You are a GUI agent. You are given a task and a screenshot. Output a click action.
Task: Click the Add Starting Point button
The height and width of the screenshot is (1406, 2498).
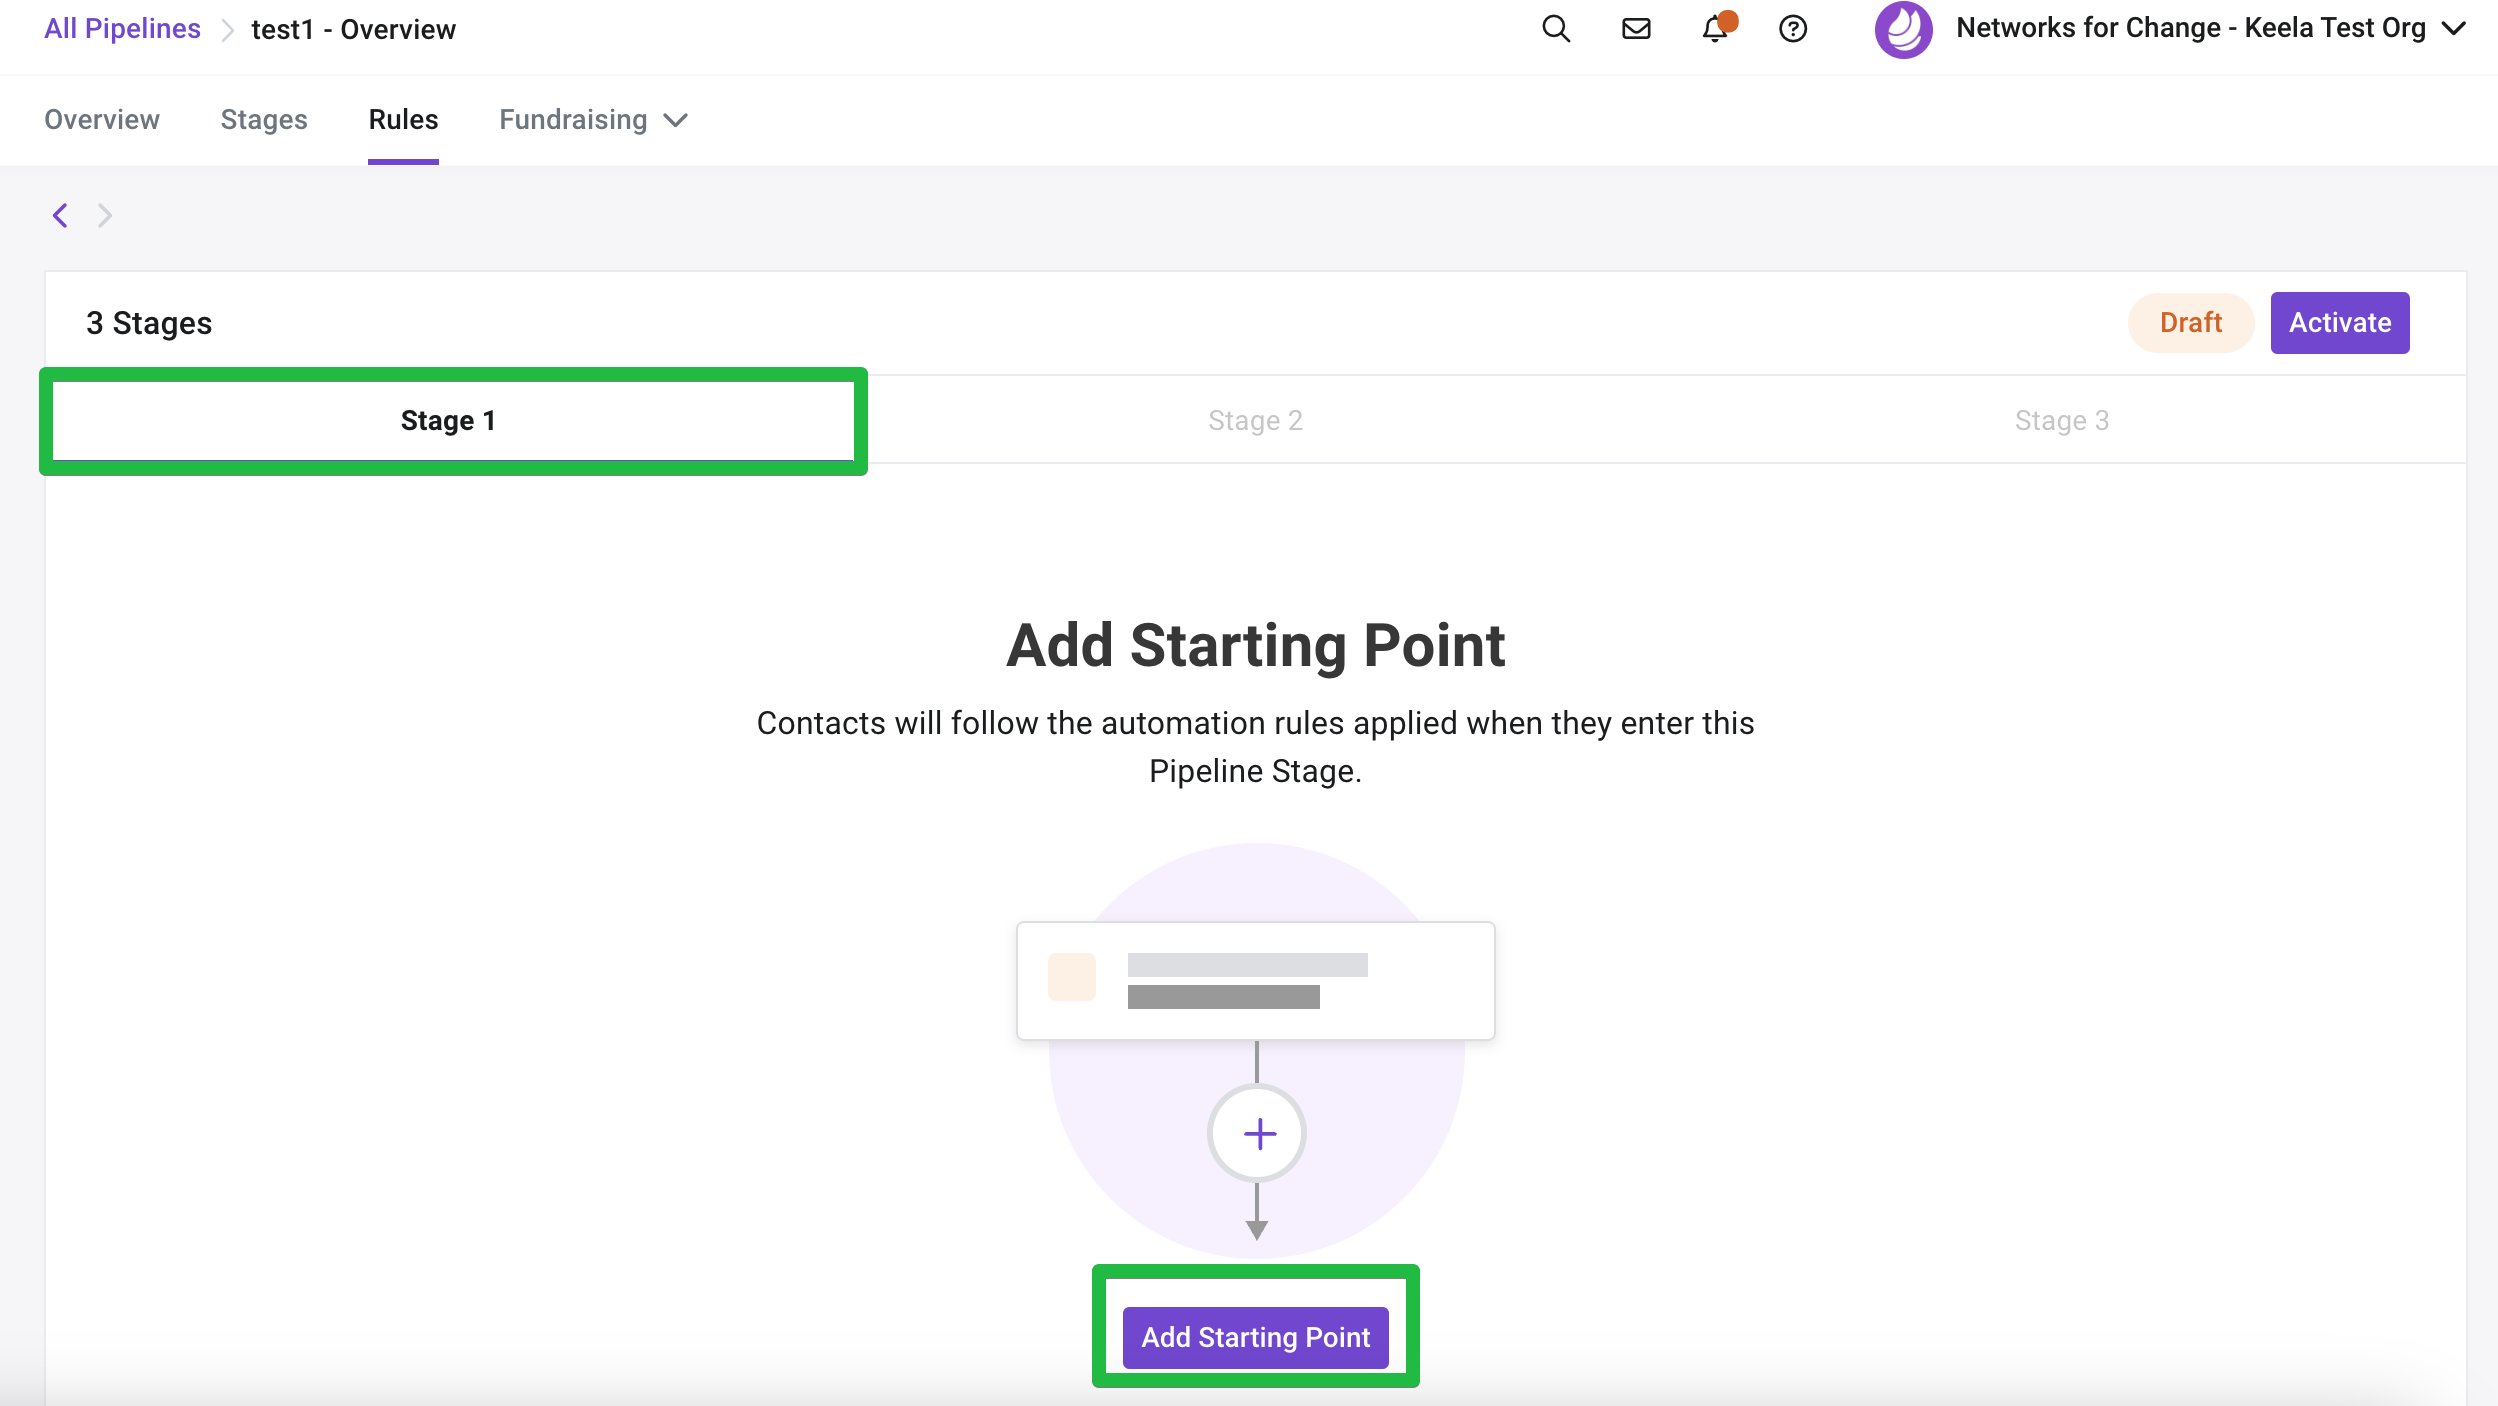pos(1255,1337)
